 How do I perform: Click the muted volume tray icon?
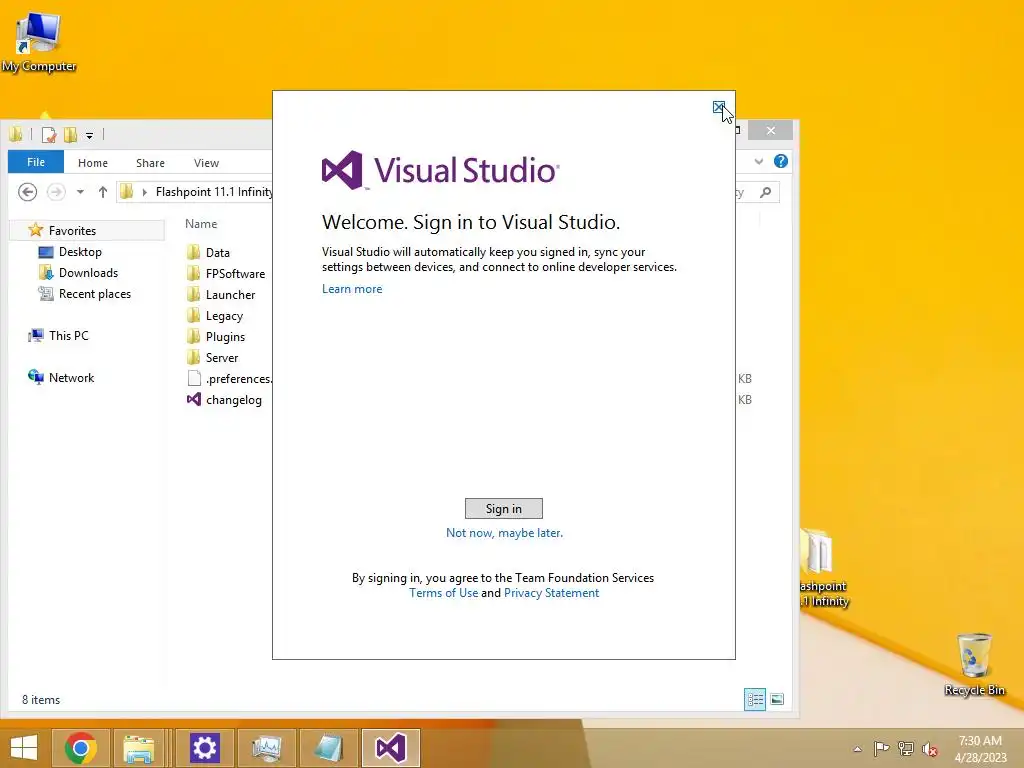[x=930, y=748]
